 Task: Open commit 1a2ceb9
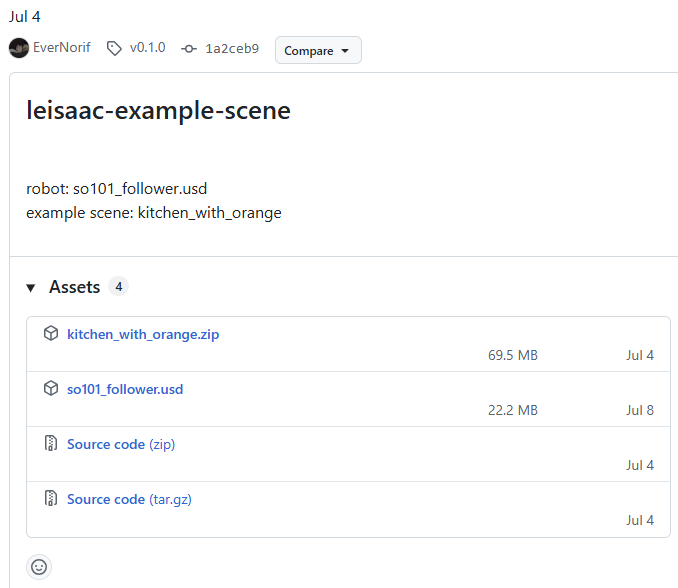(232, 48)
